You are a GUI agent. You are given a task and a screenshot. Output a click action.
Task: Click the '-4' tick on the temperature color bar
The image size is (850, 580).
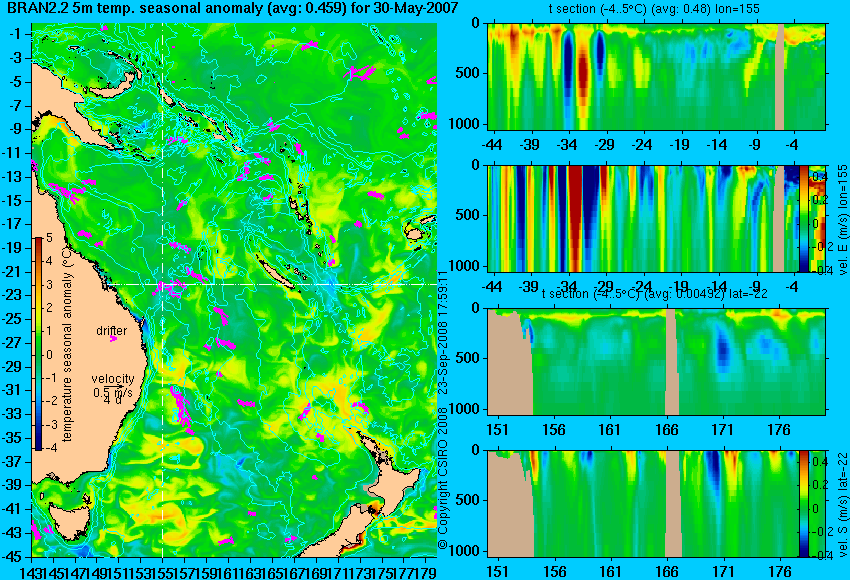49,448
